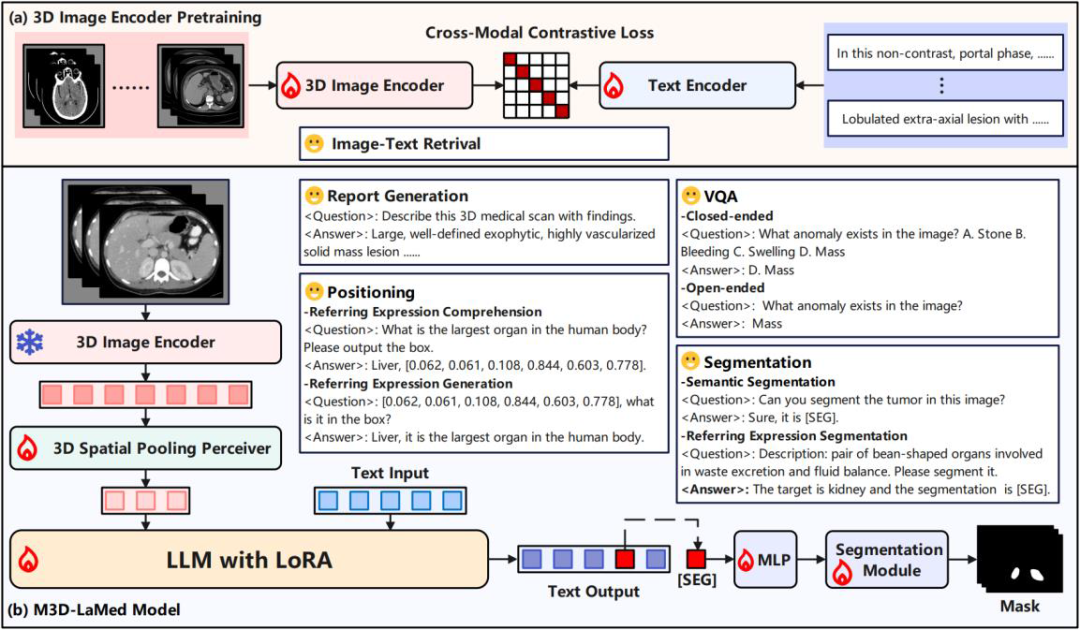Click the '-Semantic Segmentation' subheading
1080x630 pixels.
tap(758, 381)
